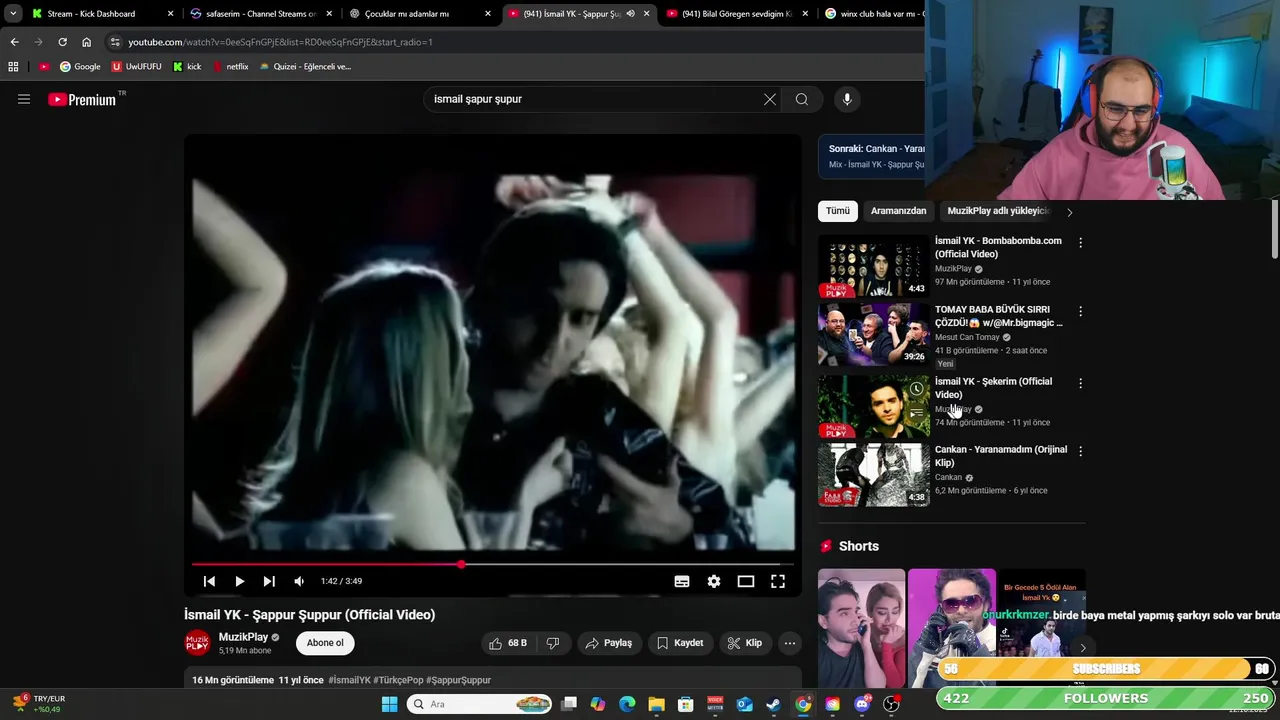Share the video using Paylaş

click(x=609, y=643)
